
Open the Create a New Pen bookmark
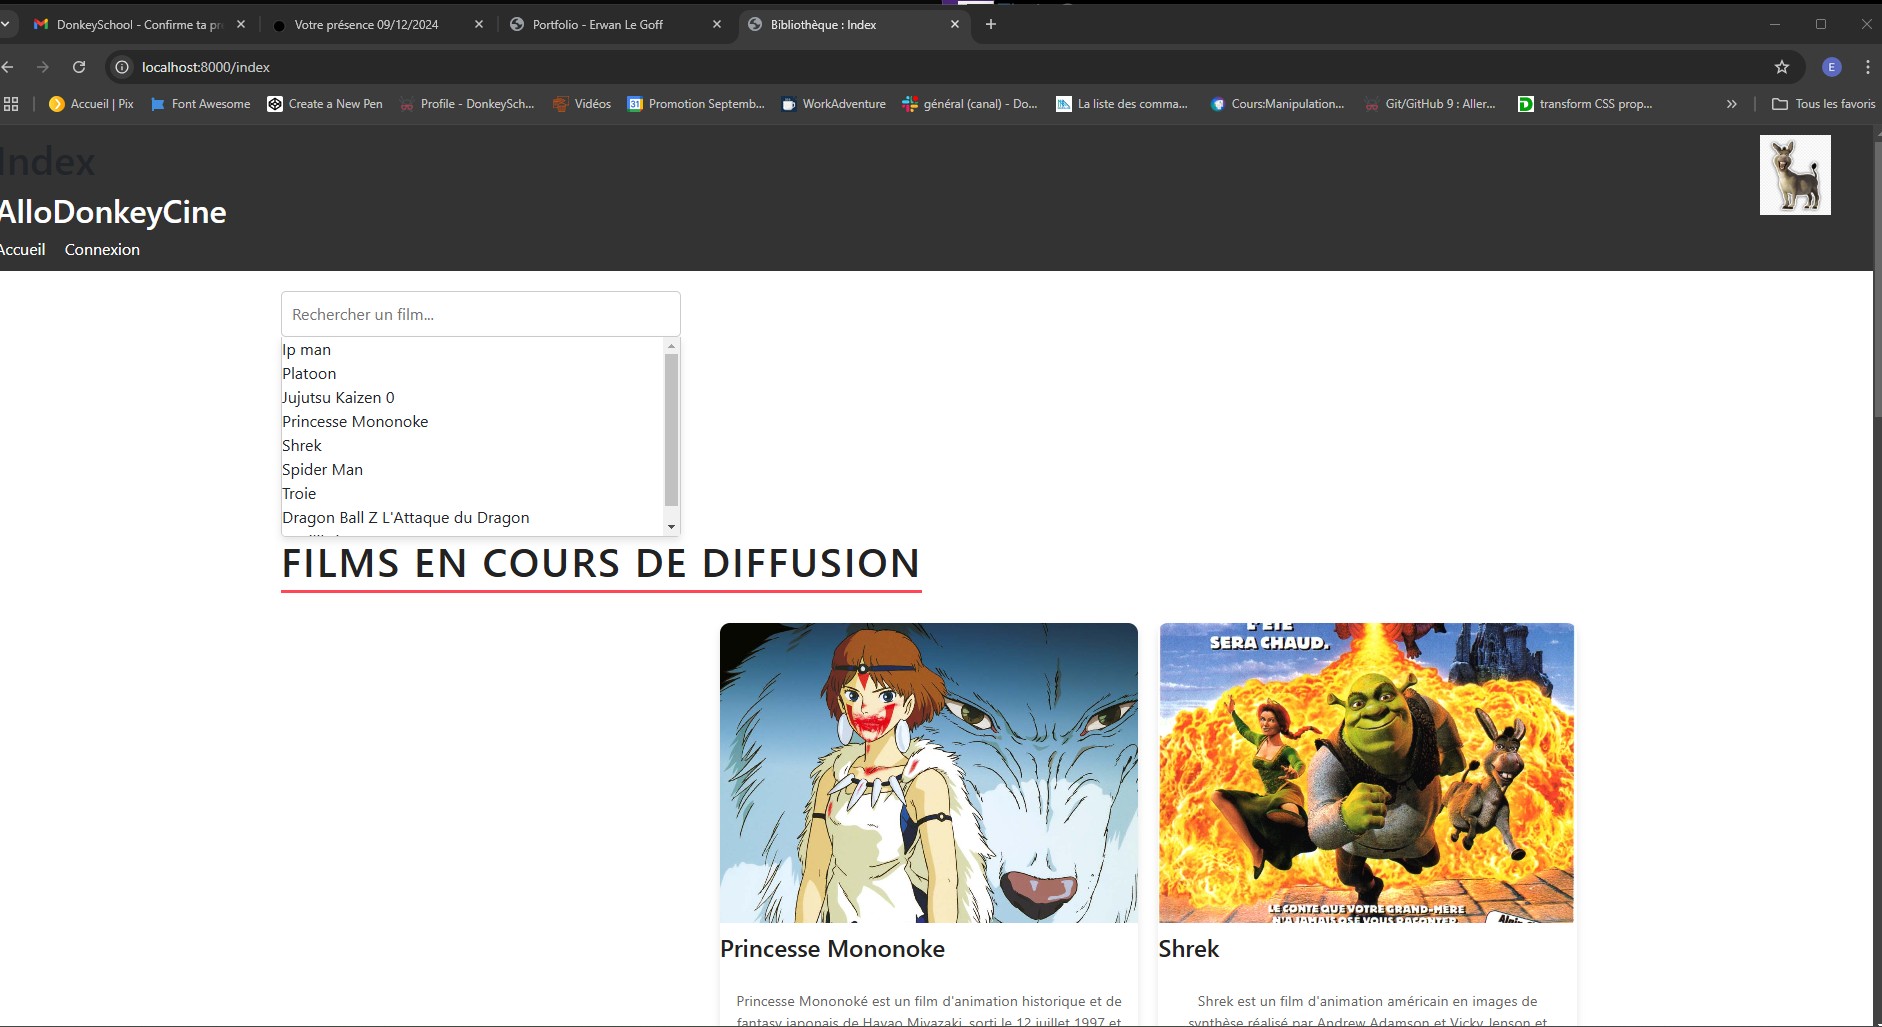tap(324, 103)
